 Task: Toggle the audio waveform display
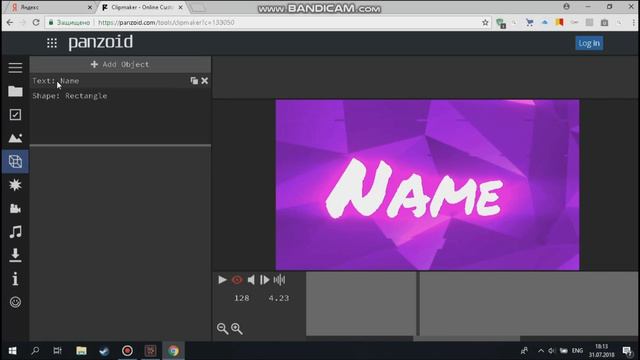click(279, 280)
